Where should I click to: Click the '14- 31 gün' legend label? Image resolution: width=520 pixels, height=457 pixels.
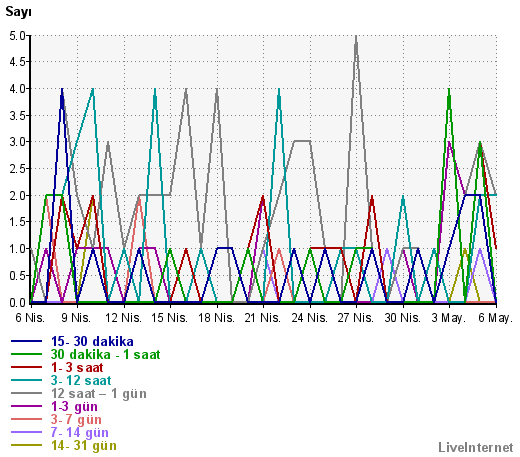(84, 446)
